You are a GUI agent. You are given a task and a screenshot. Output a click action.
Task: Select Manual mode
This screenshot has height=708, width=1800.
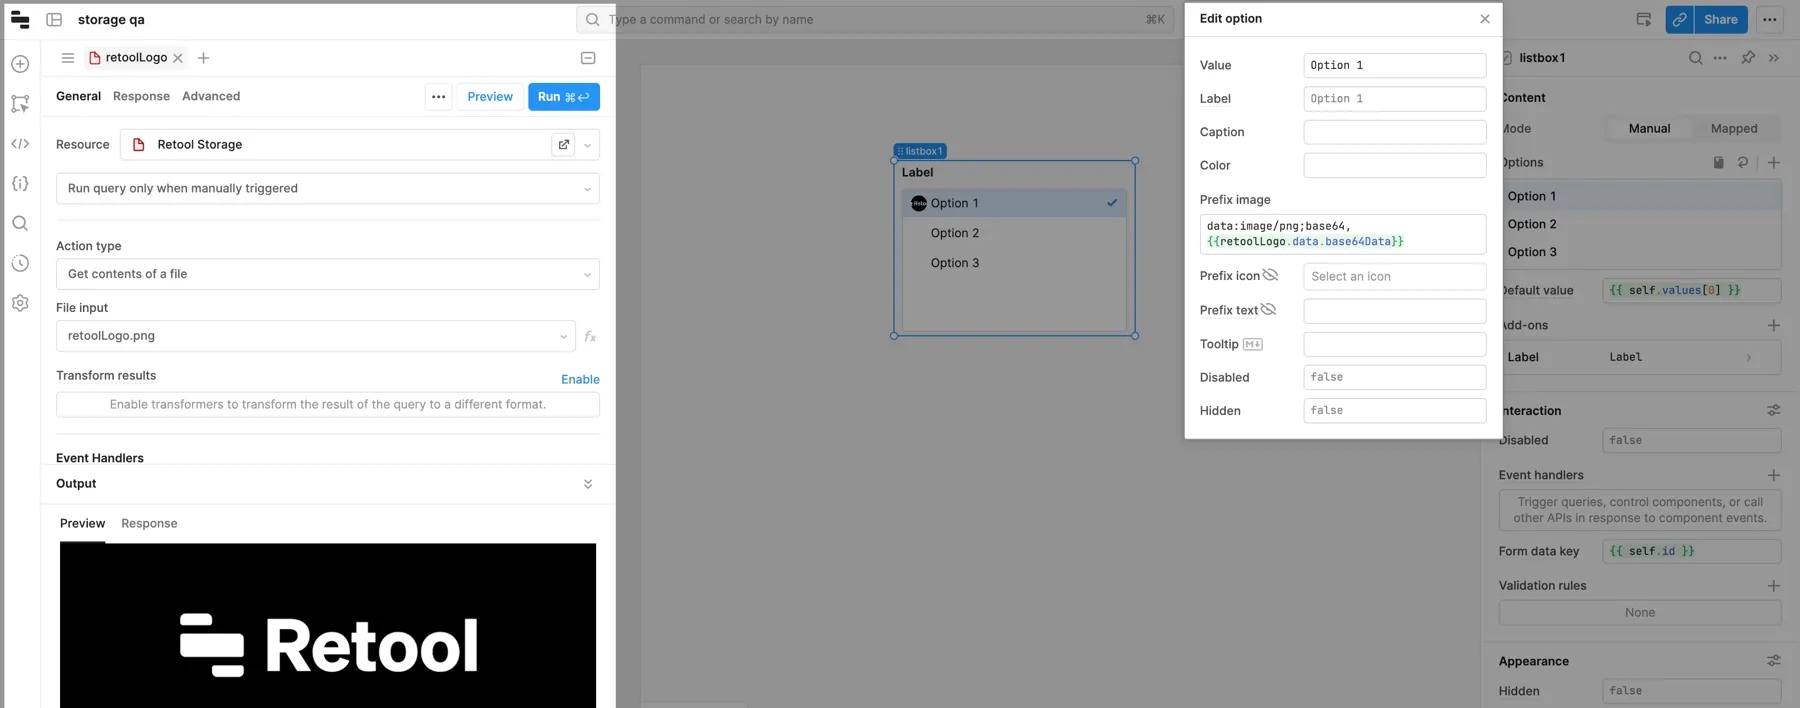tap(1649, 129)
